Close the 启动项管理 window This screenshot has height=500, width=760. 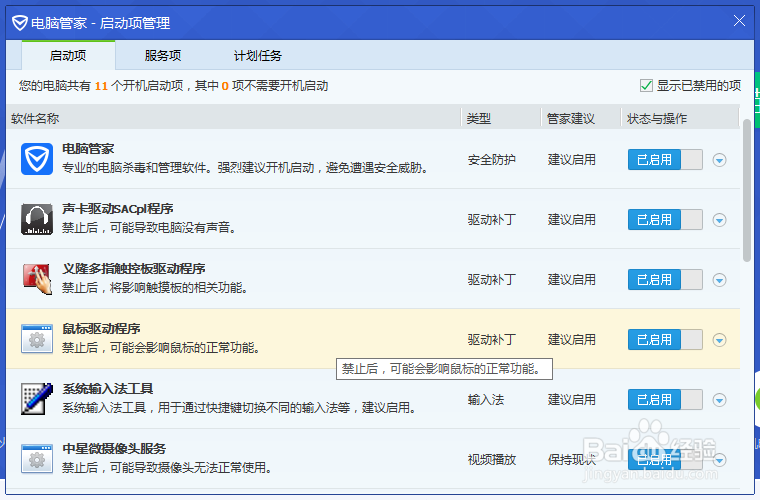tap(739, 21)
